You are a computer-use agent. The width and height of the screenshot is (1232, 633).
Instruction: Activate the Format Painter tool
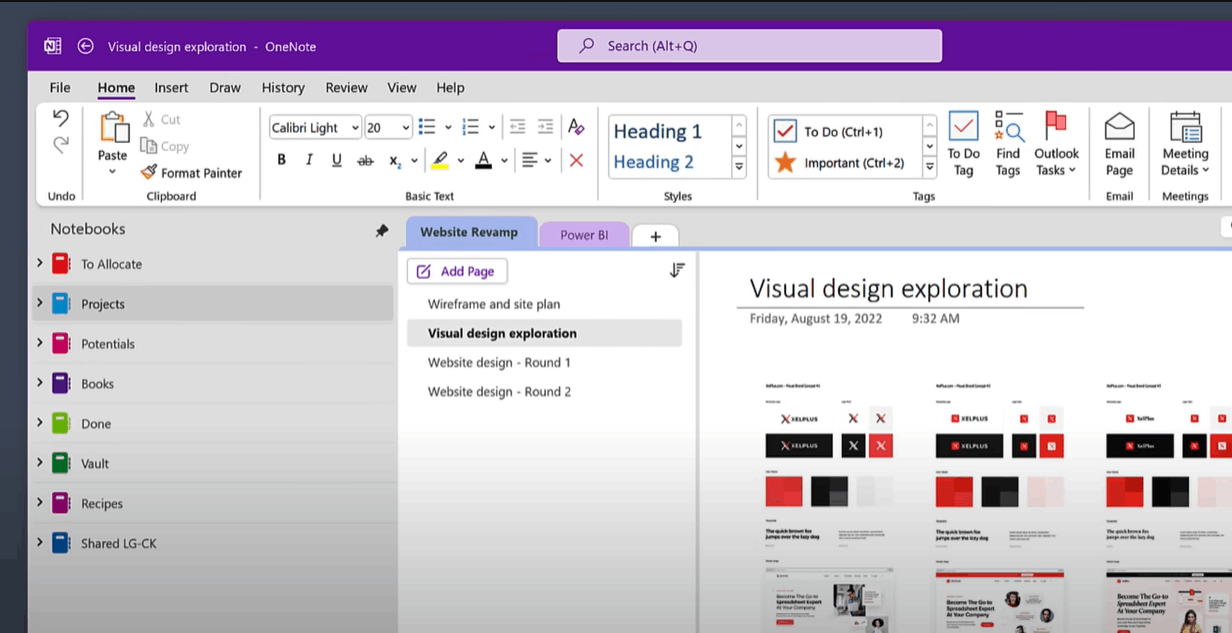pos(192,172)
